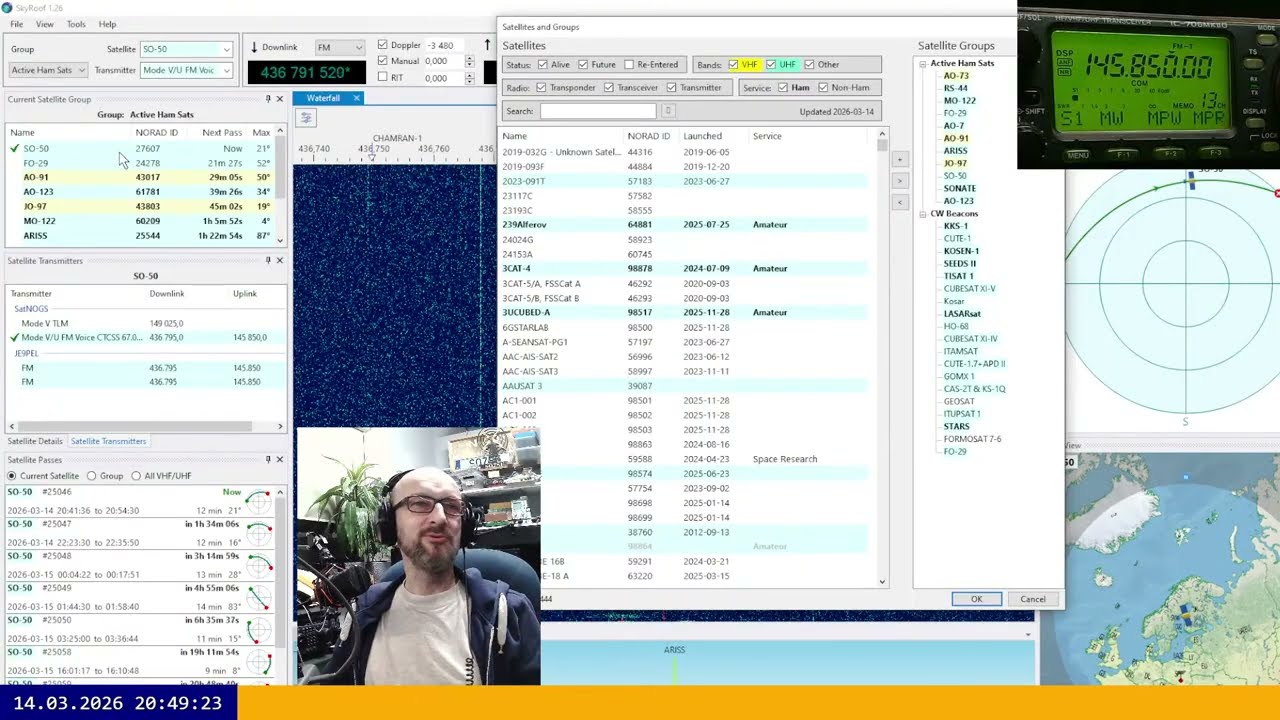Screen dimensions: 1280x720
Task: Click the RIT offset spinner arrows
Action: point(470,77)
